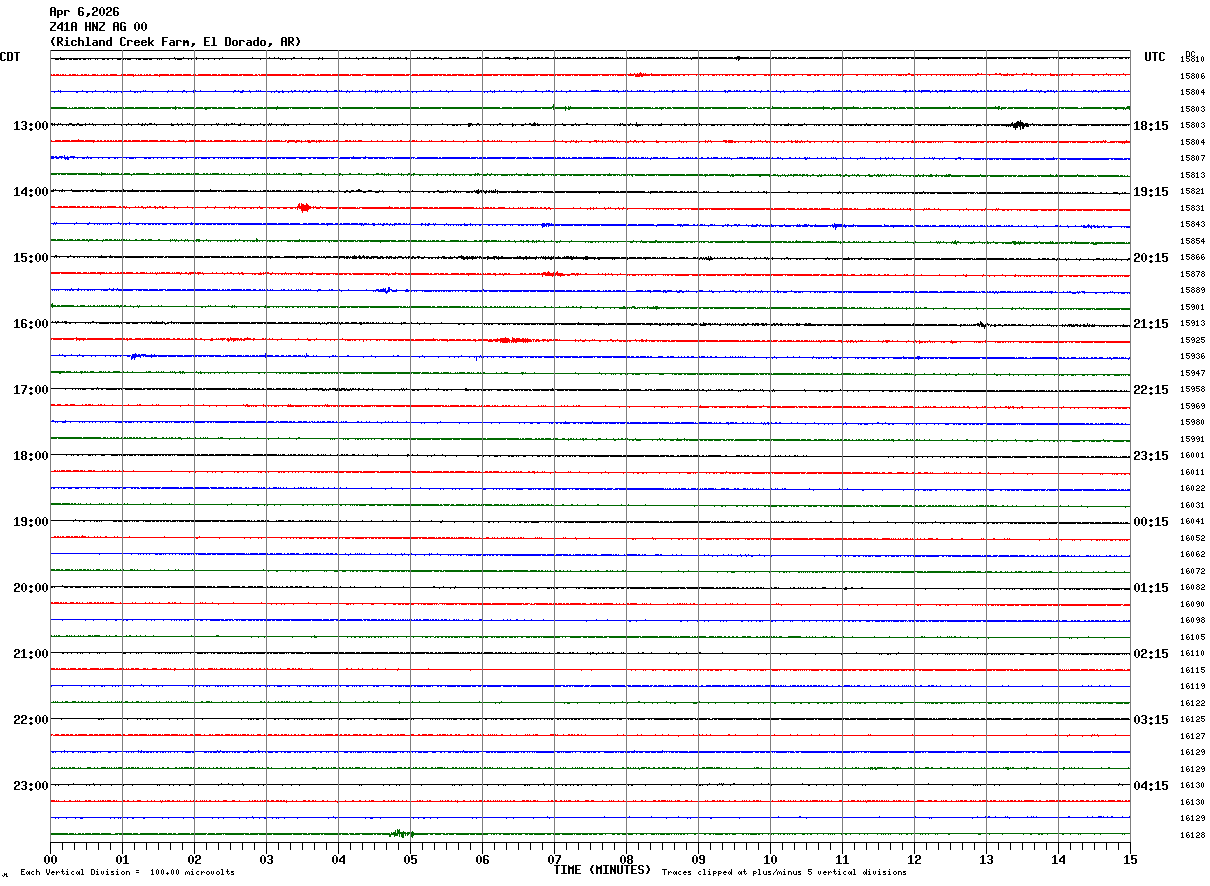Image resolution: width=1210 pixels, height=886 pixels.
Task: Click the 19:15 UTC time label
Action: click(x=1151, y=192)
